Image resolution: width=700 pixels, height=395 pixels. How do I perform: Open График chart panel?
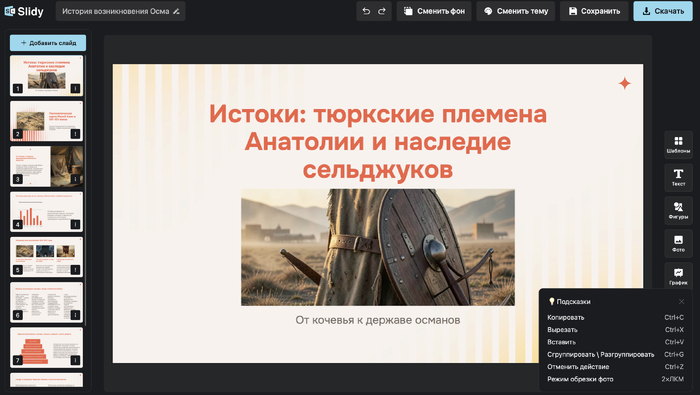pos(678,276)
